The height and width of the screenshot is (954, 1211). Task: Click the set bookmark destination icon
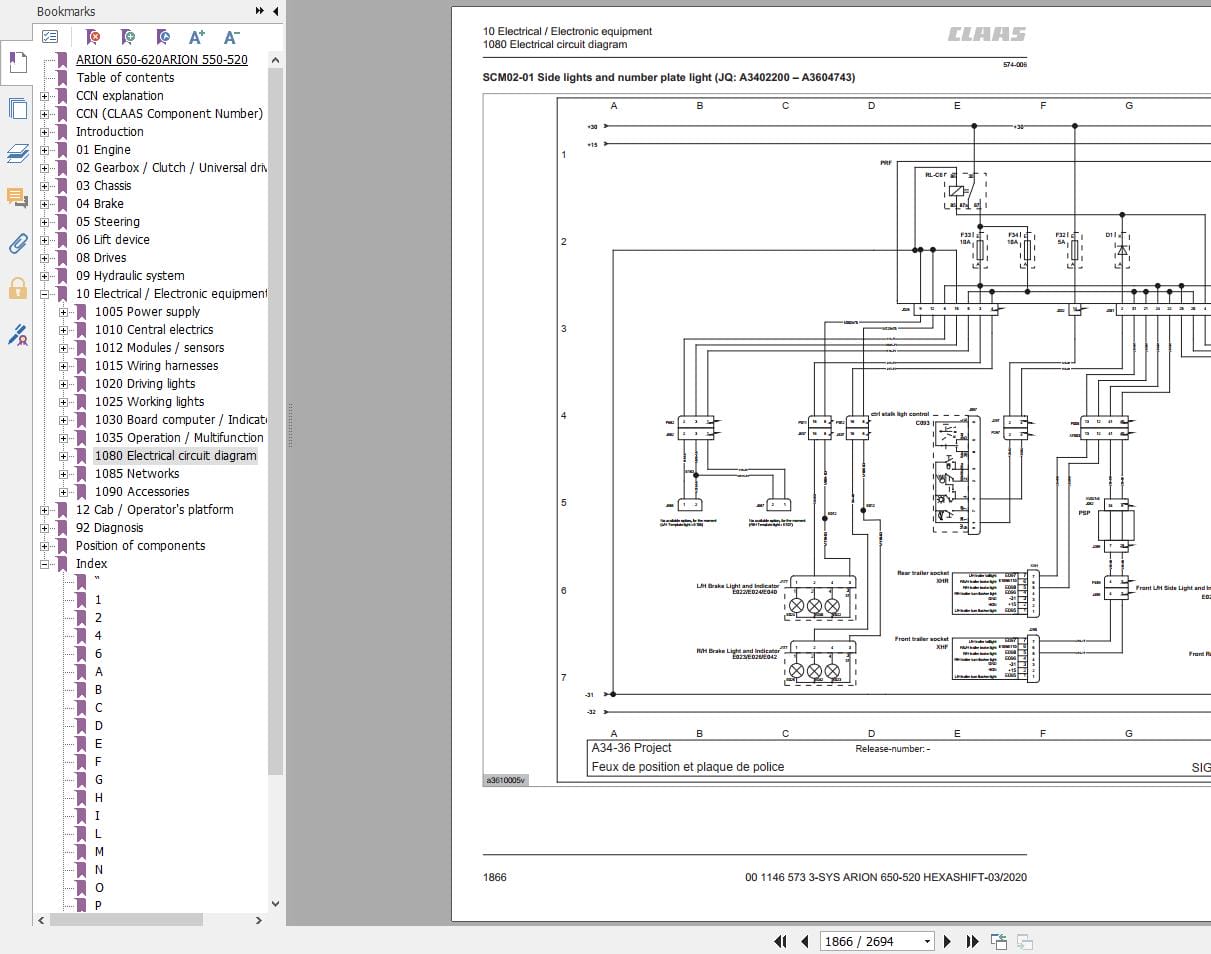click(163, 37)
